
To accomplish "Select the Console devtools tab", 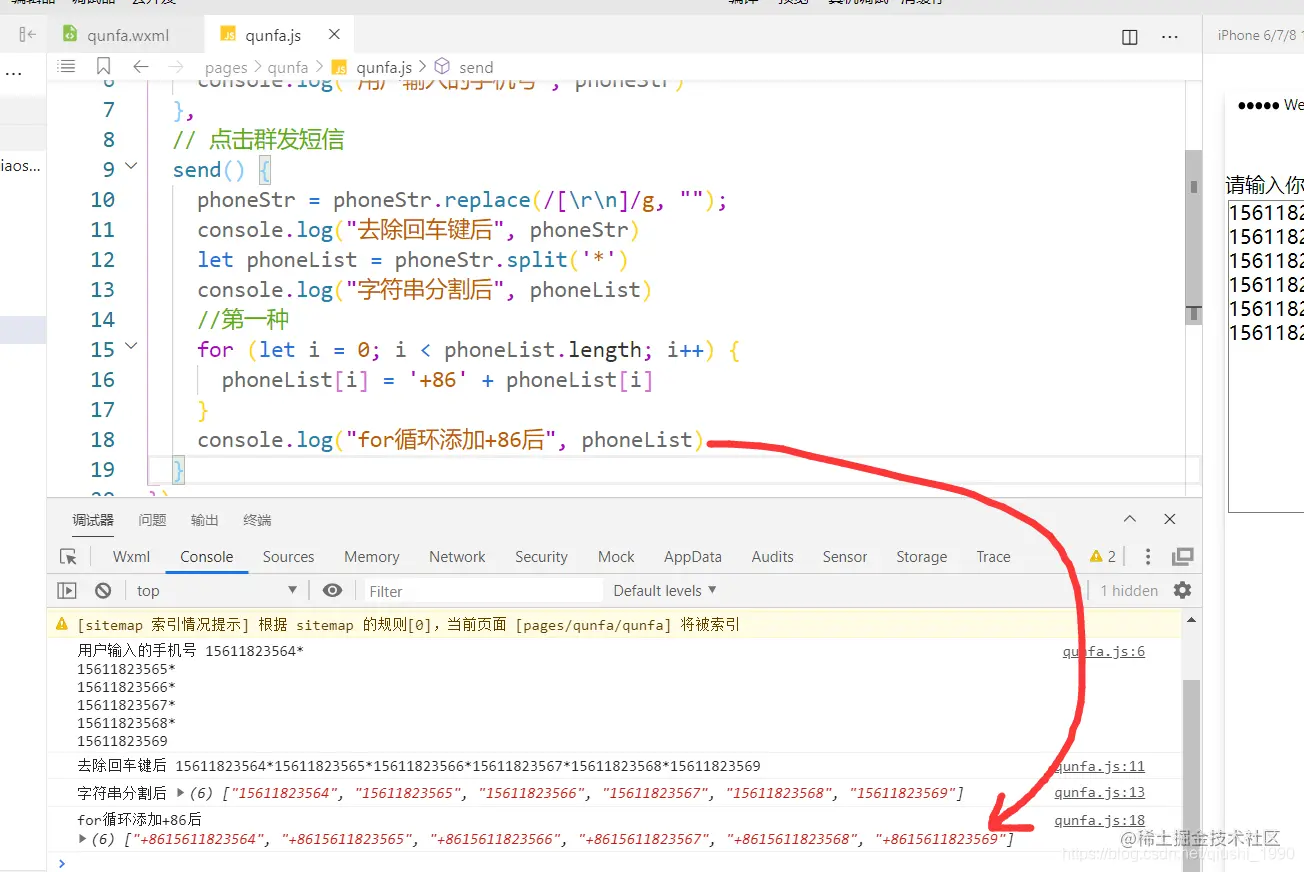I will (207, 557).
